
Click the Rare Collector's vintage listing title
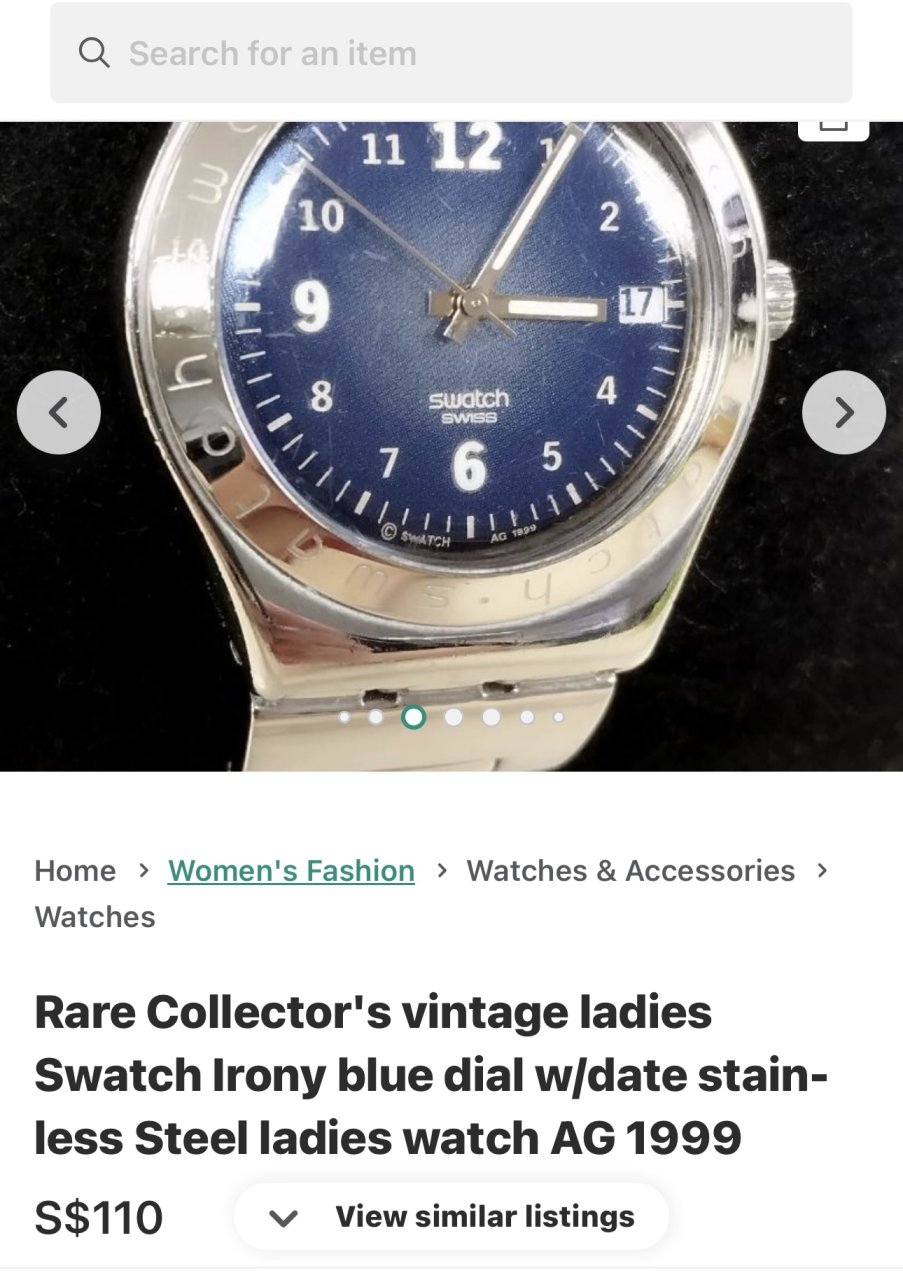pos(431,1075)
